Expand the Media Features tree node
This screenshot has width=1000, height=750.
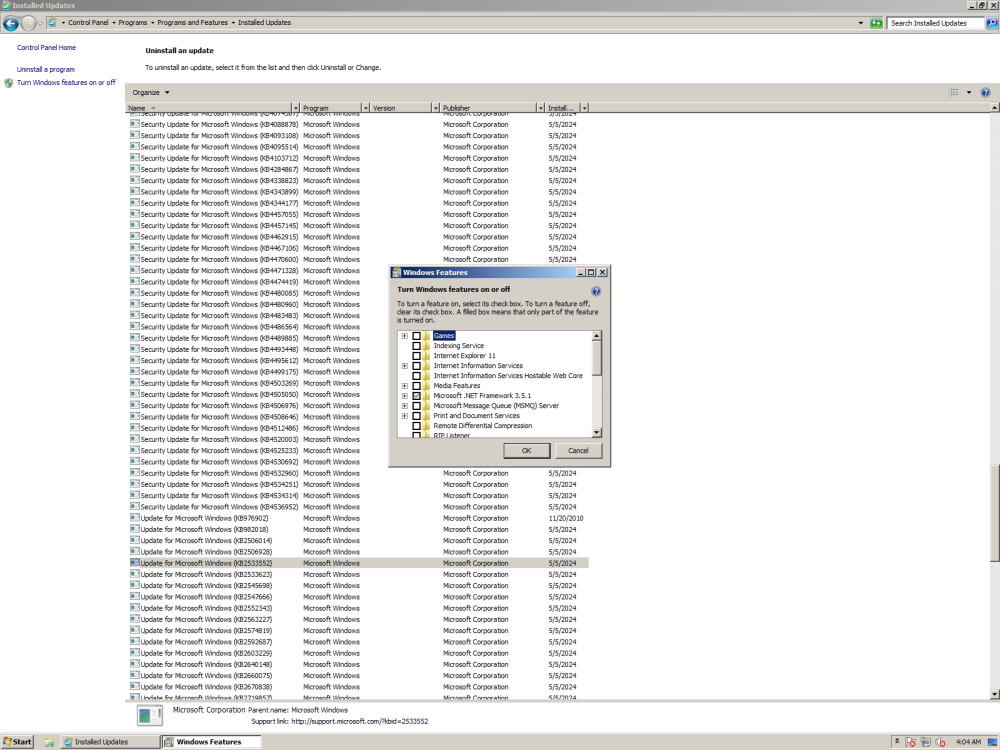coord(405,386)
